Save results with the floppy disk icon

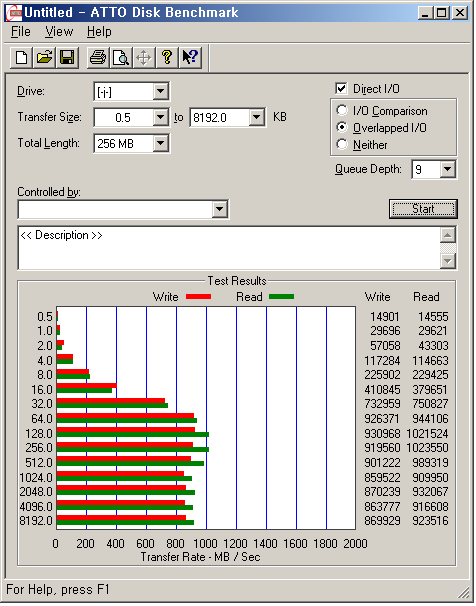(67, 58)
